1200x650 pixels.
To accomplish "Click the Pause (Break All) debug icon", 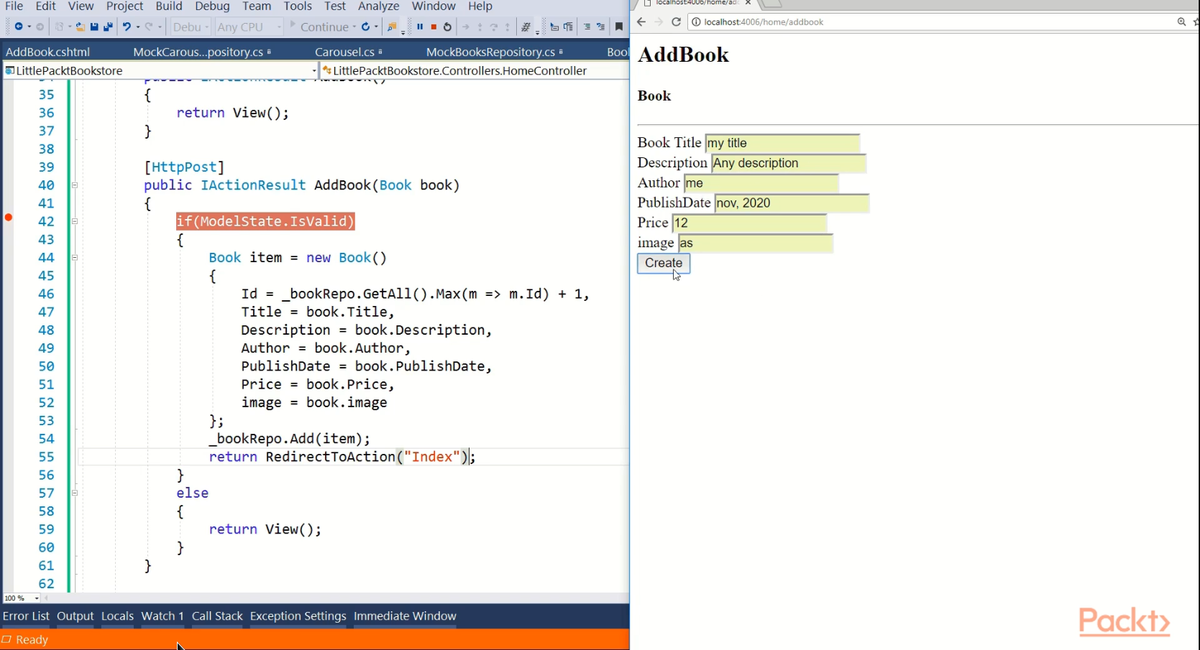I will [420, 27].
